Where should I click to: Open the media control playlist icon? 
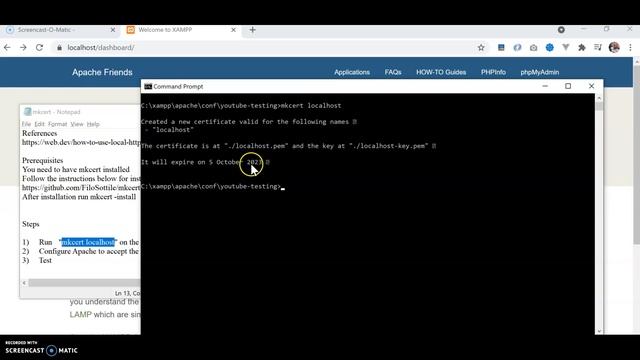point(598,48)
